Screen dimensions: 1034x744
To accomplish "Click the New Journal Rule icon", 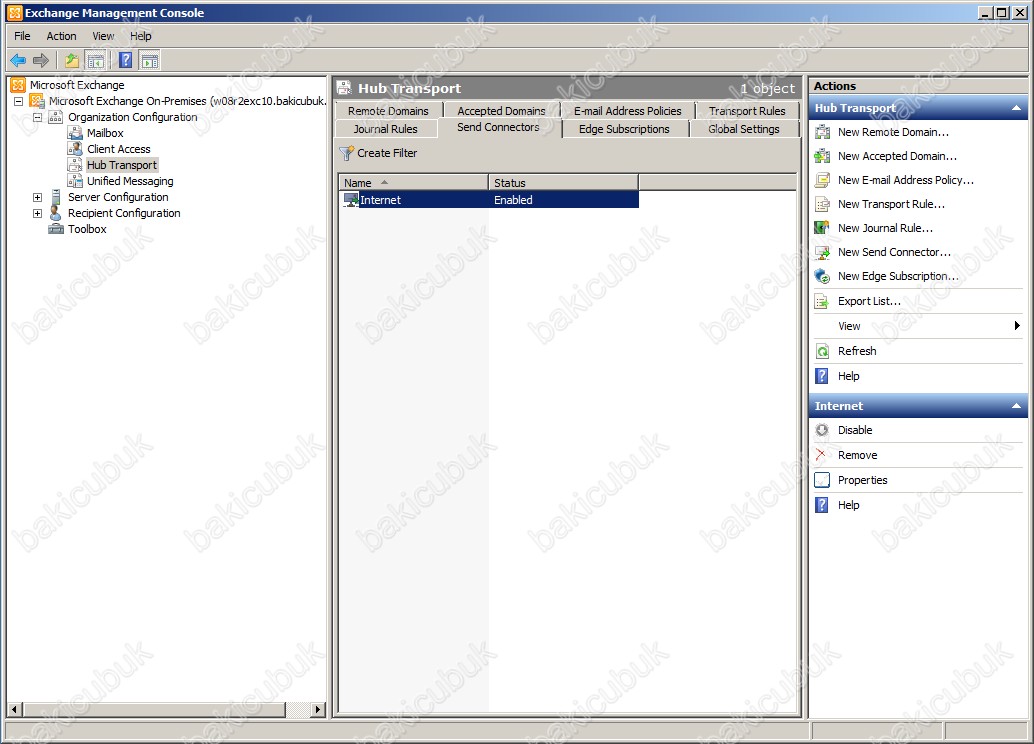I will [822, 228].
